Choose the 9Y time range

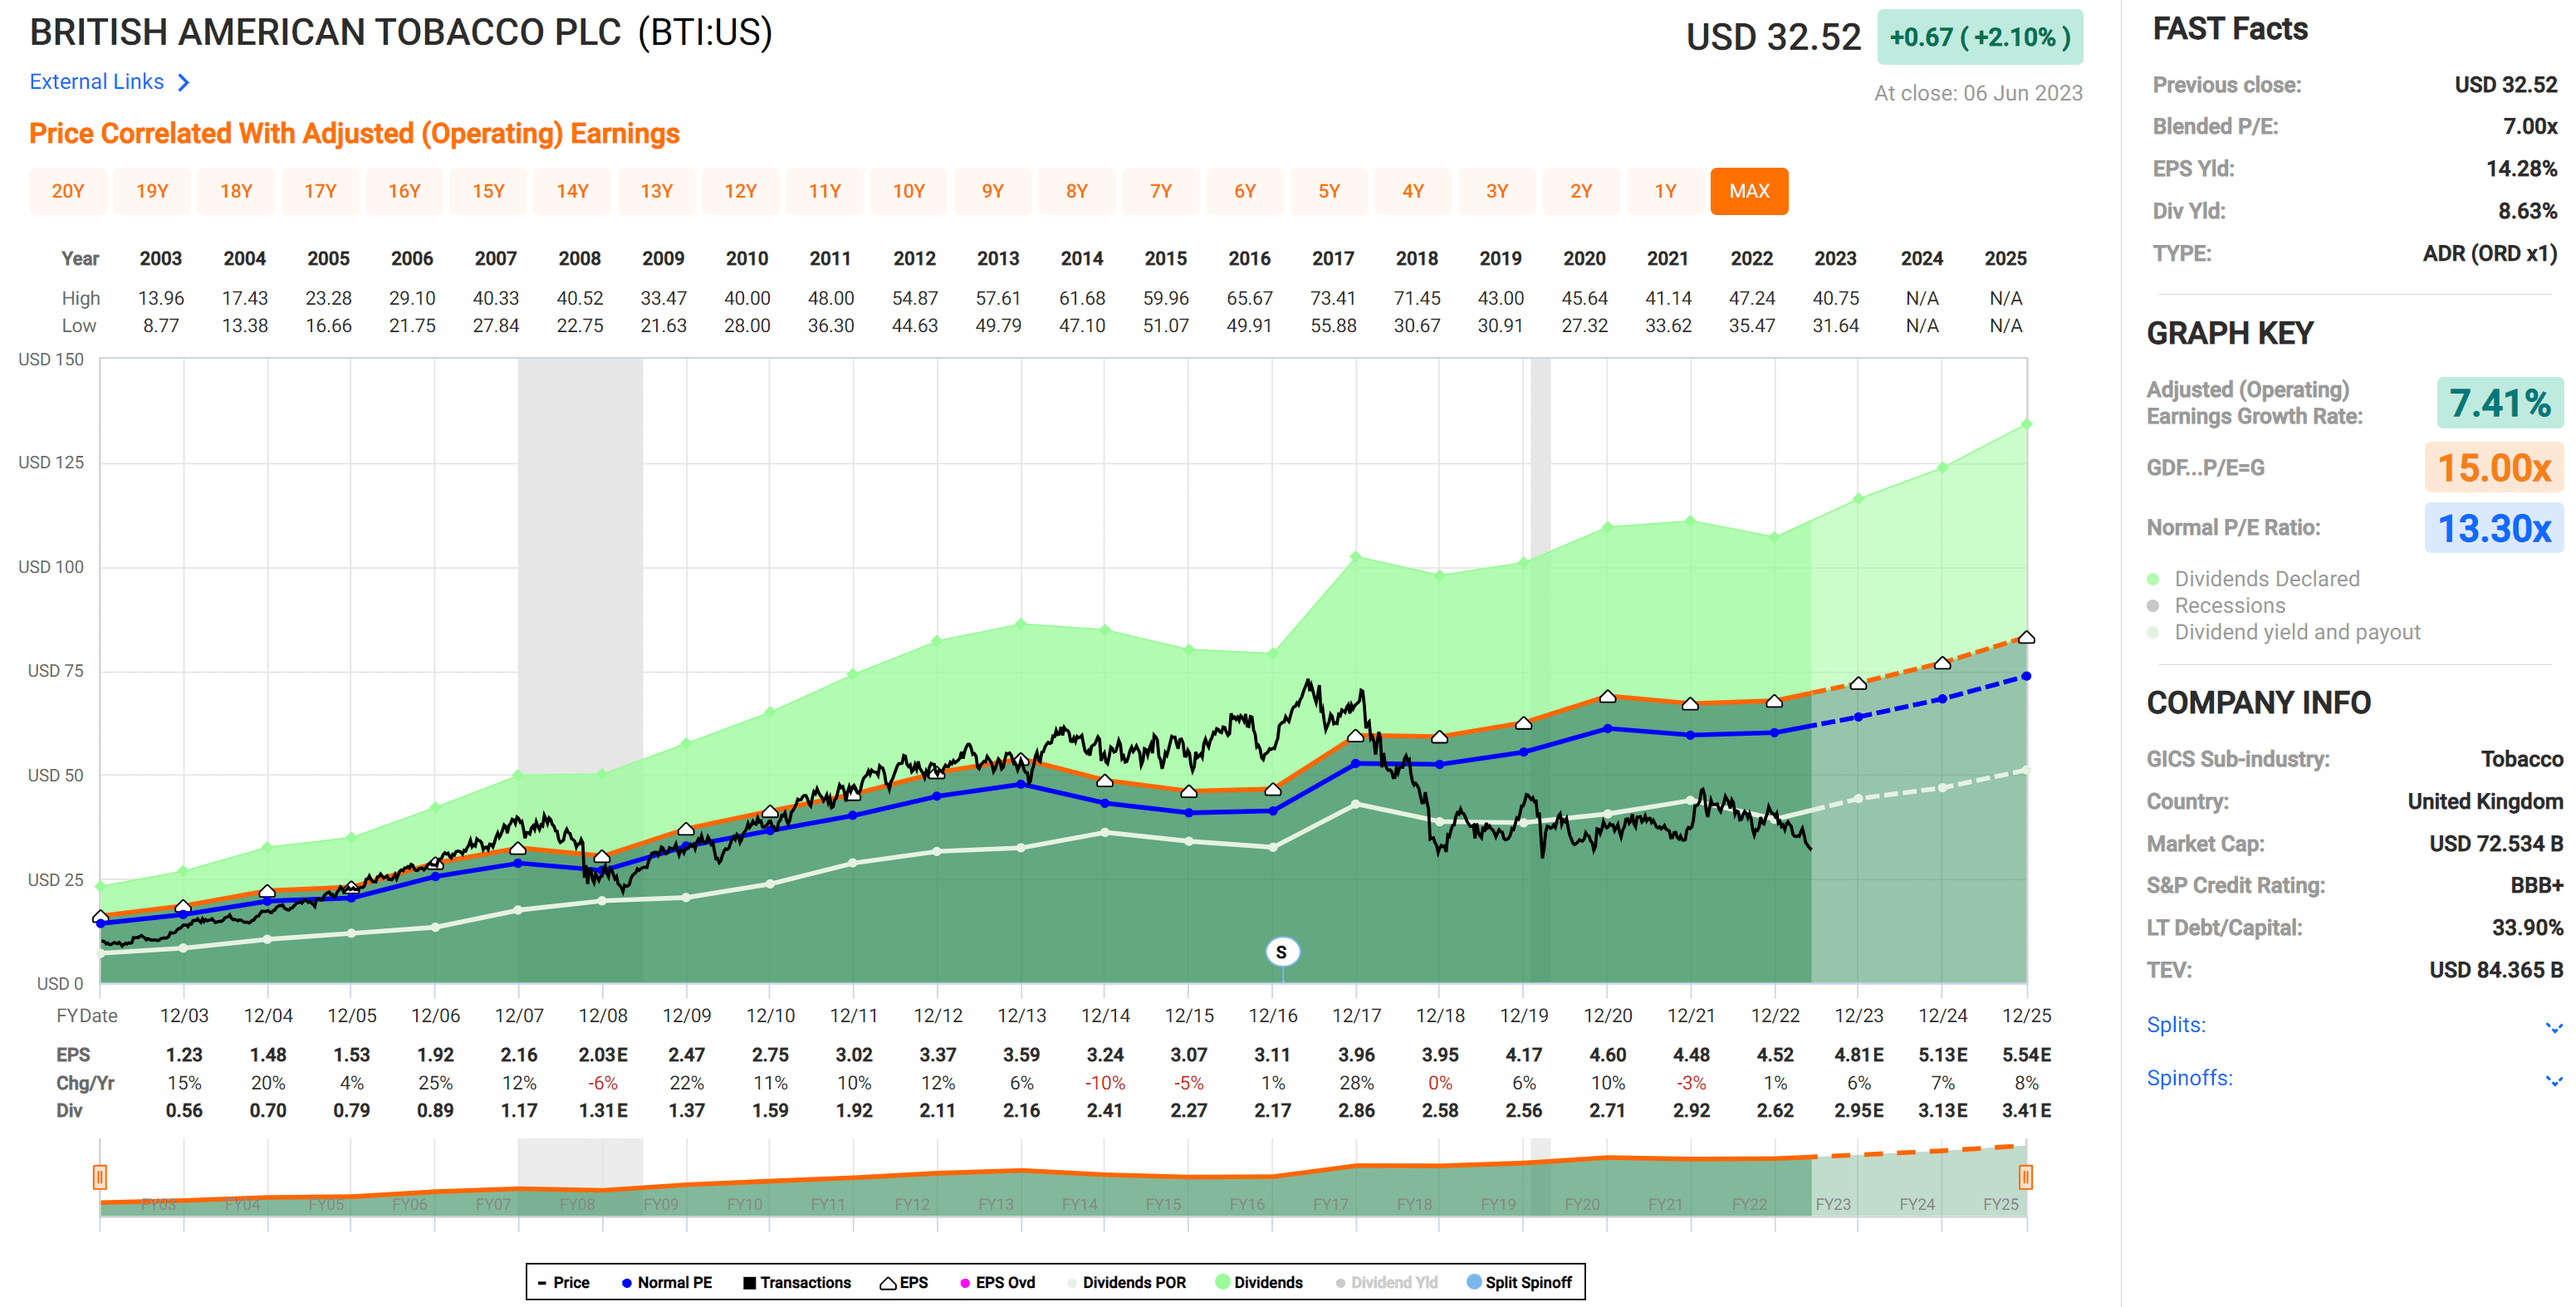click(992, 191)
